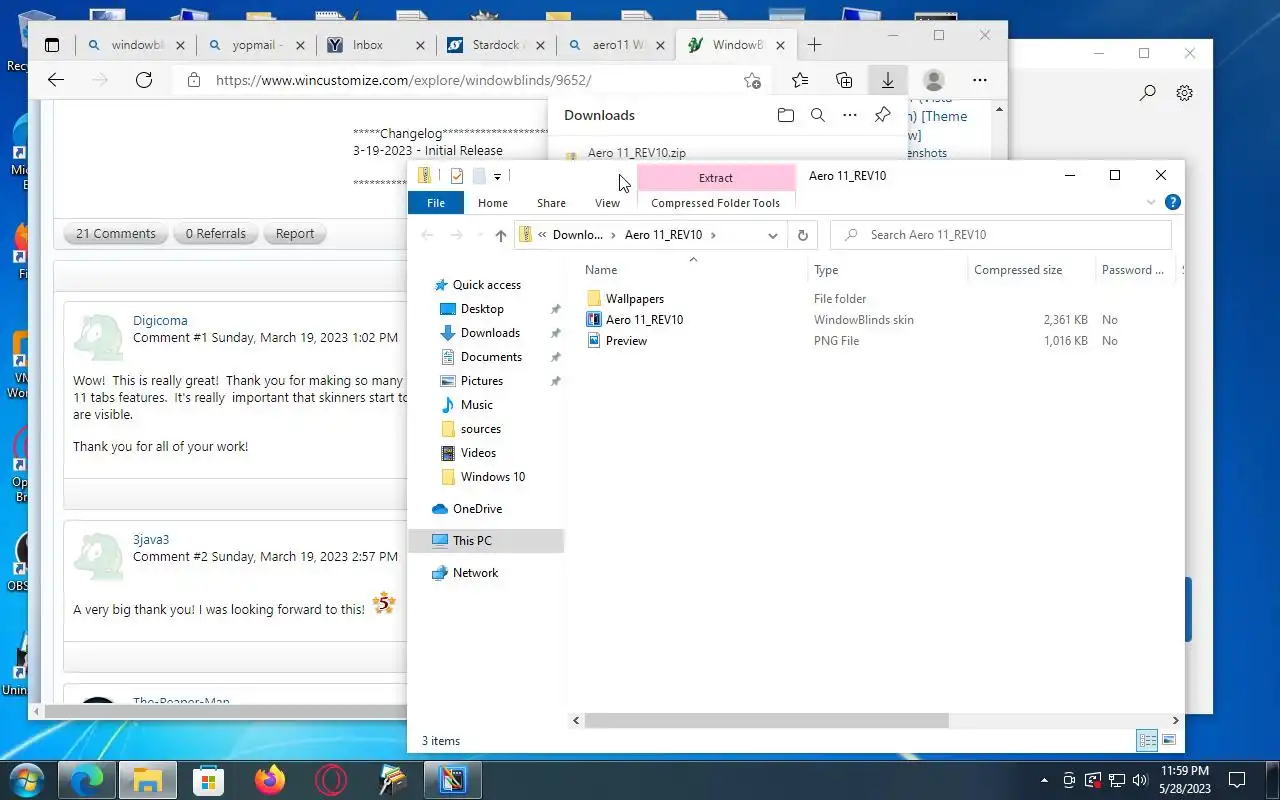Search downloads in Edge Downloads panel

818,115
